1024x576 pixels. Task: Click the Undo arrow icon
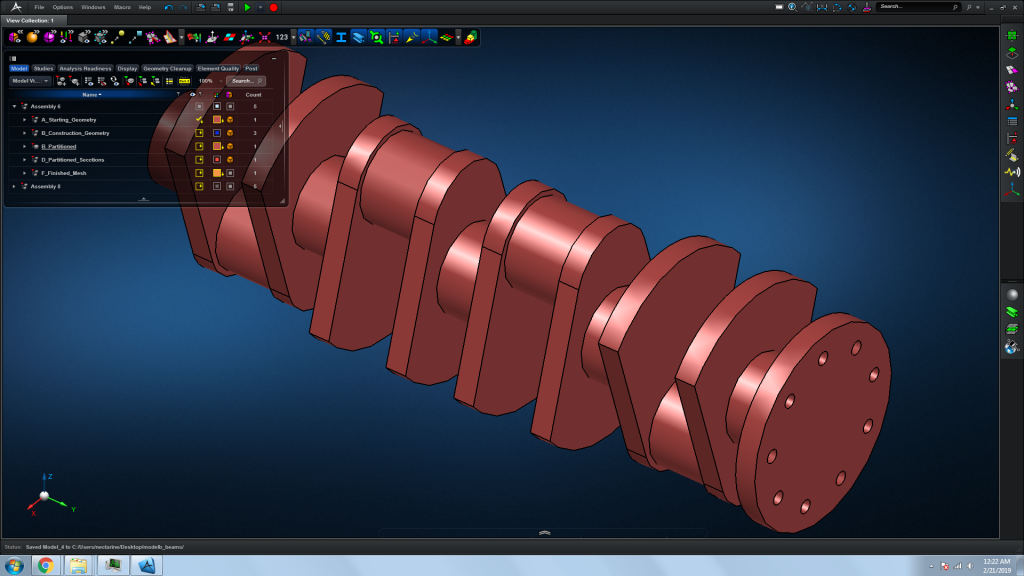pos(168,7)
